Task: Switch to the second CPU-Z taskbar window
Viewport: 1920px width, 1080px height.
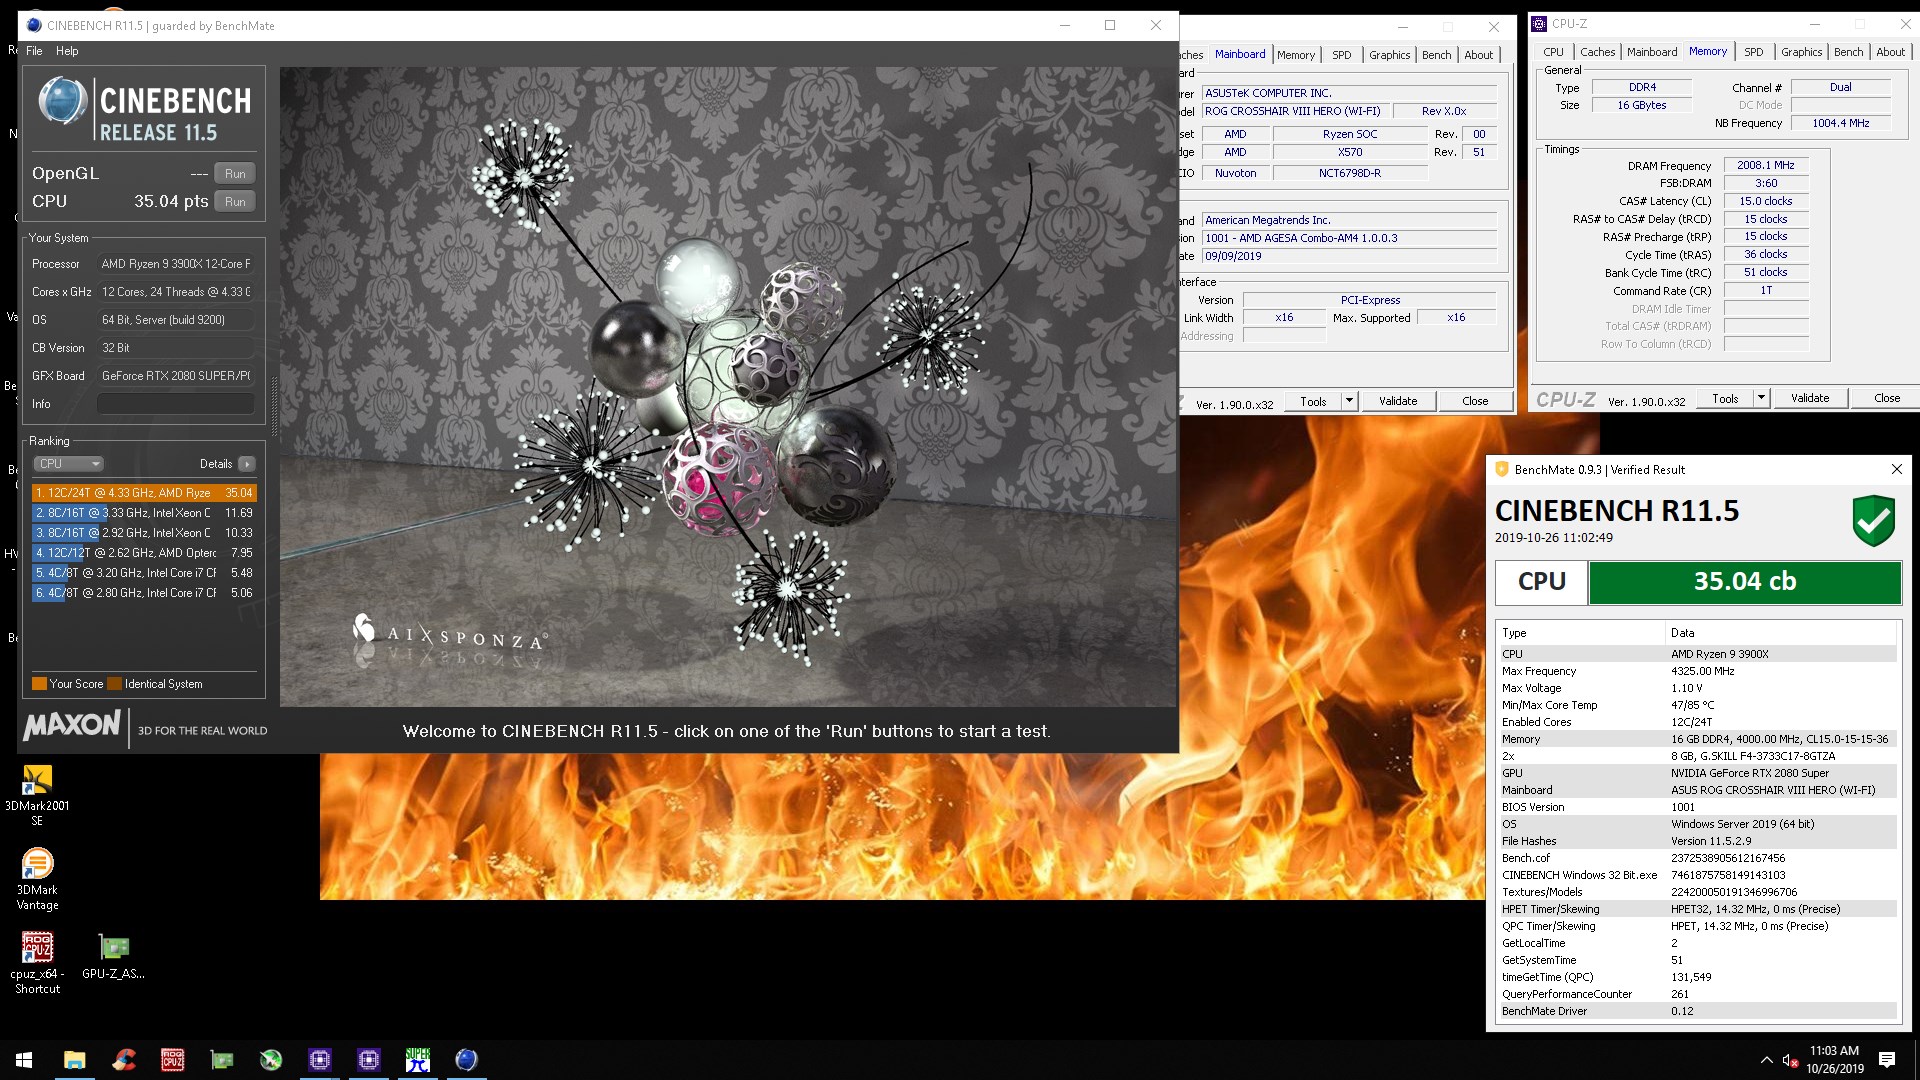Action: point(368,1060)
